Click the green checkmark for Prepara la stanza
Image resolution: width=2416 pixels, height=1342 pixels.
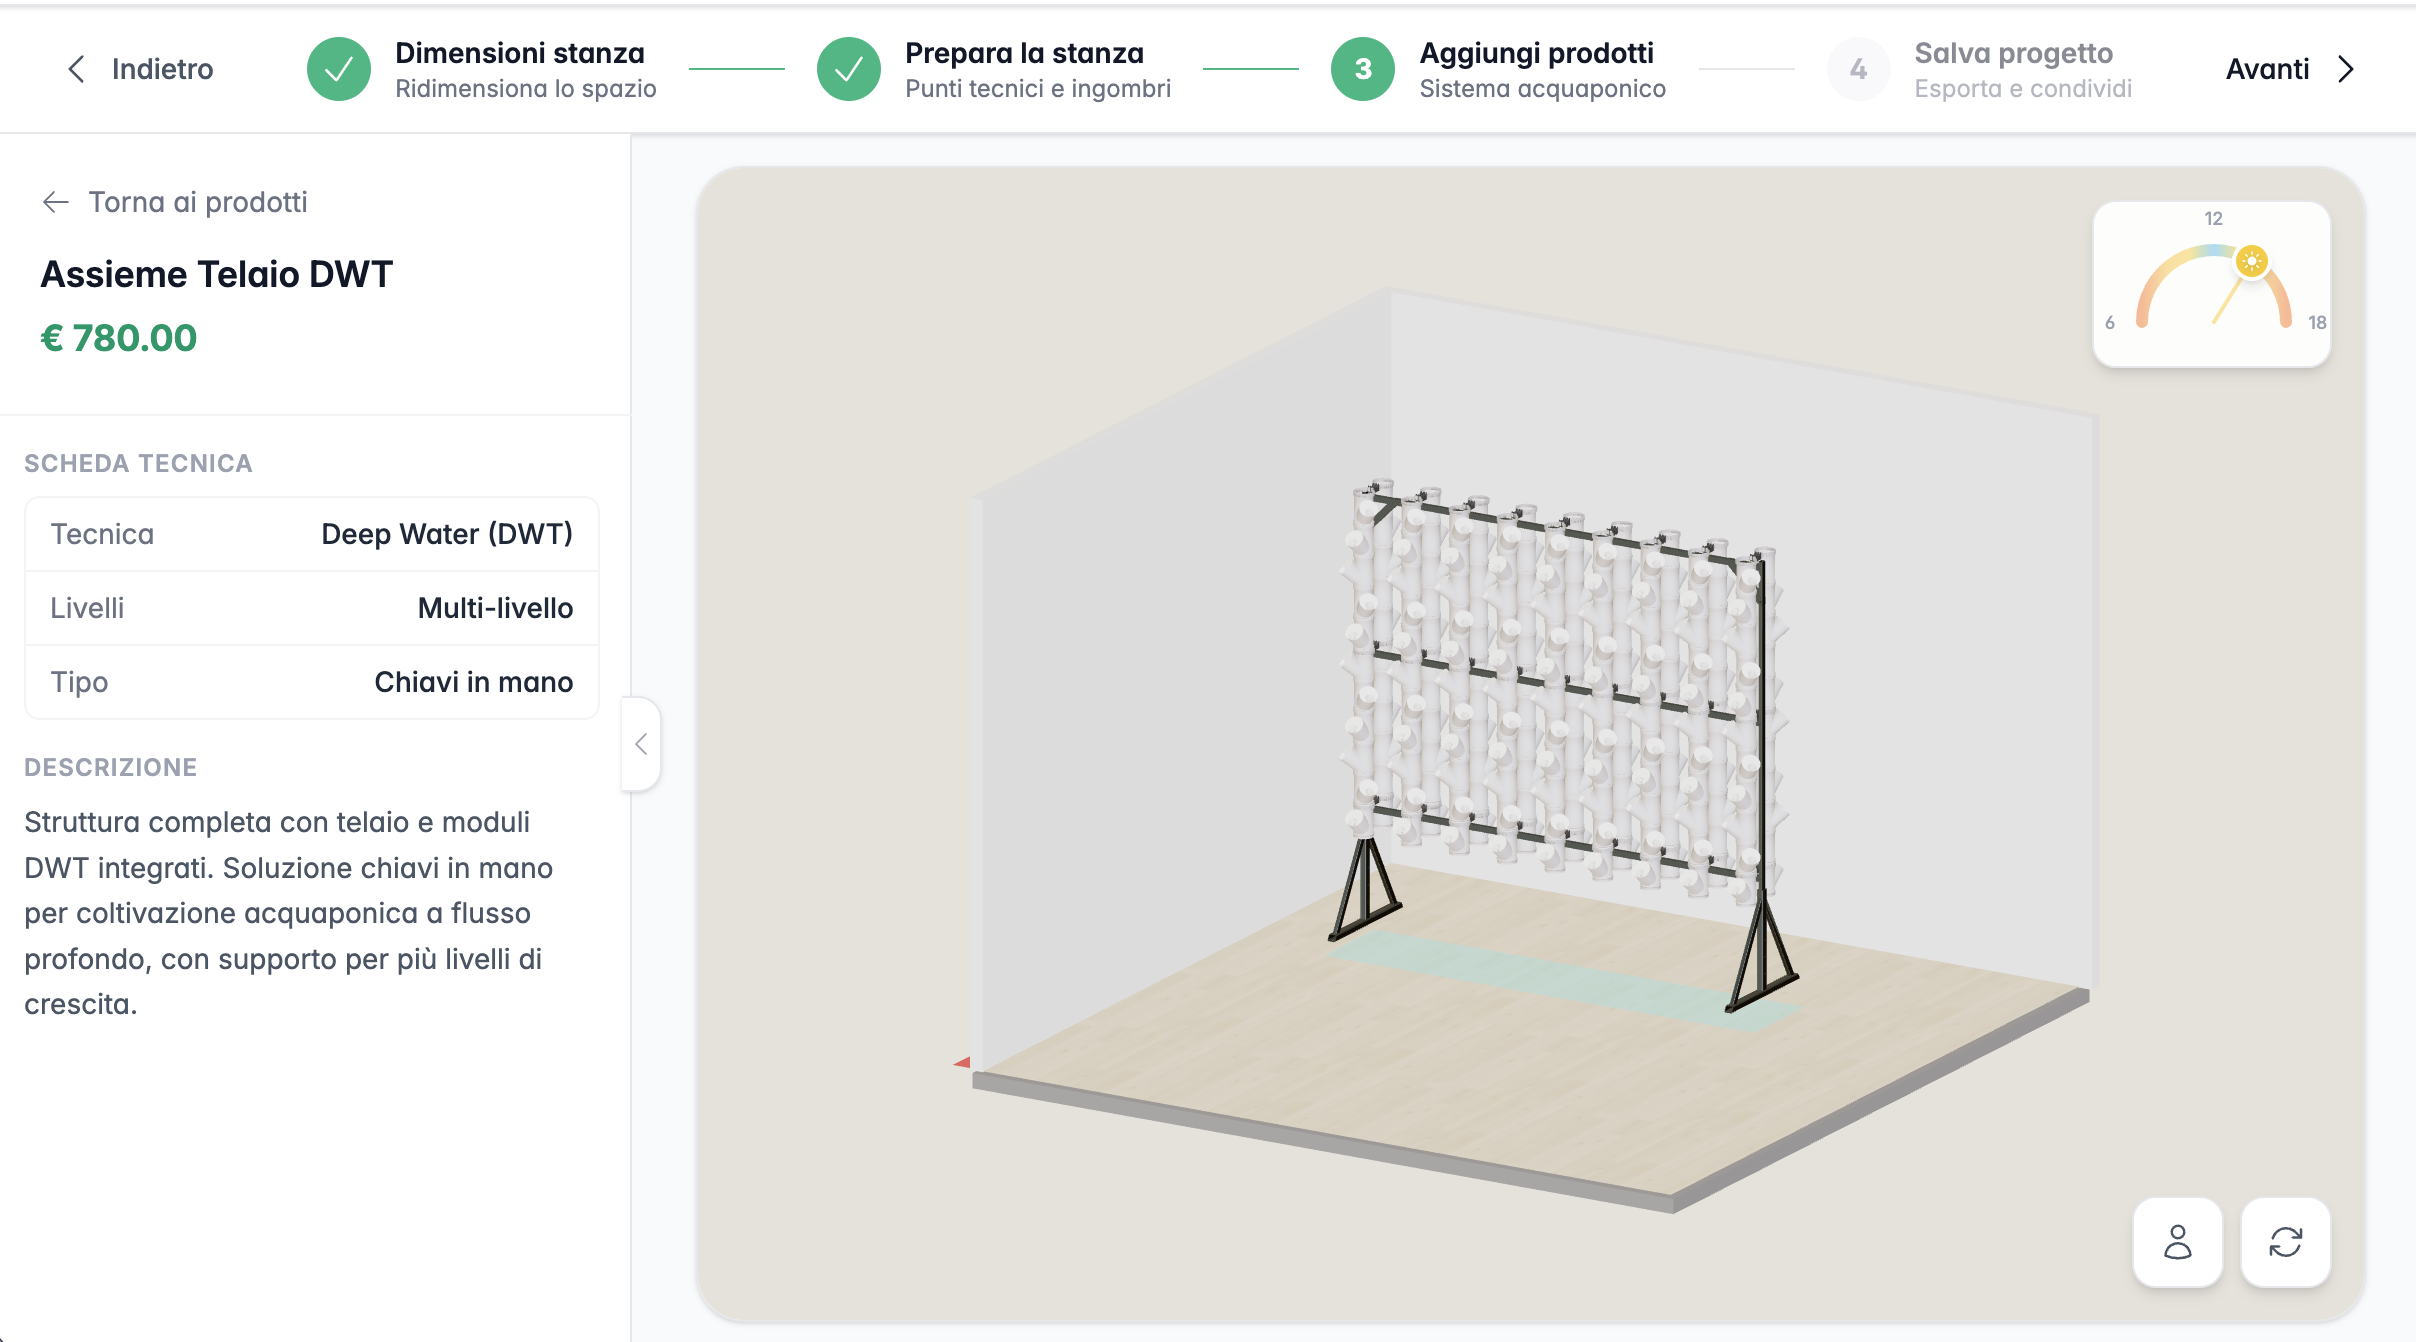(x=849, y=69)
